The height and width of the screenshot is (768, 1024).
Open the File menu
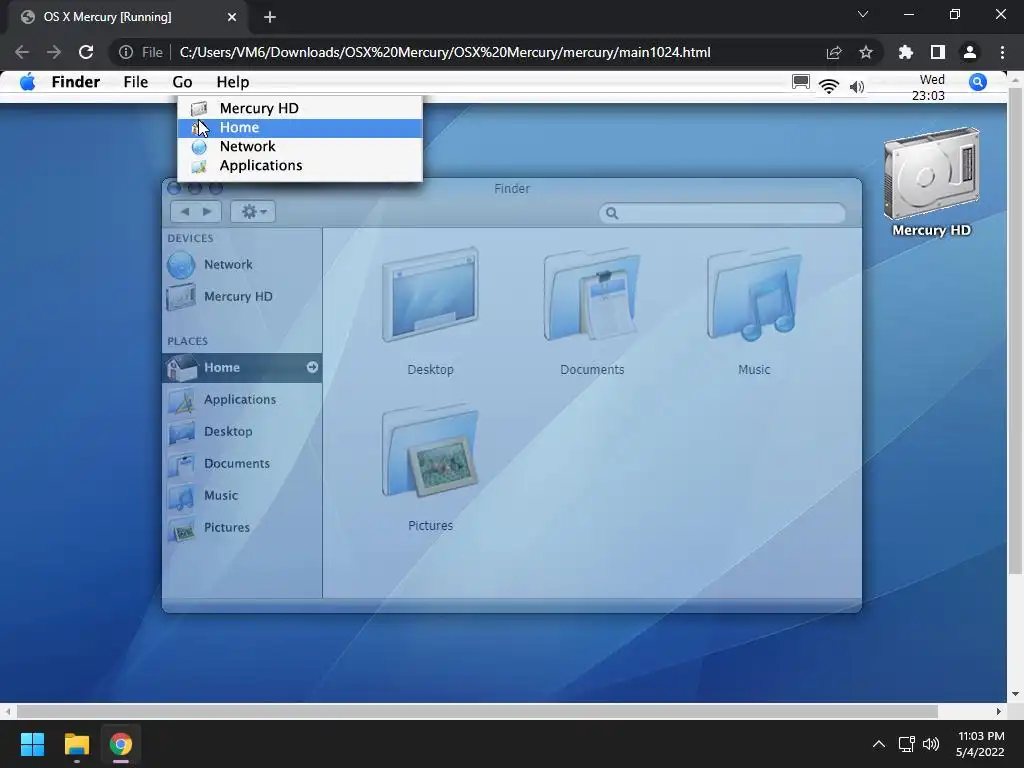pyautogui.click(x=136, y=82)
